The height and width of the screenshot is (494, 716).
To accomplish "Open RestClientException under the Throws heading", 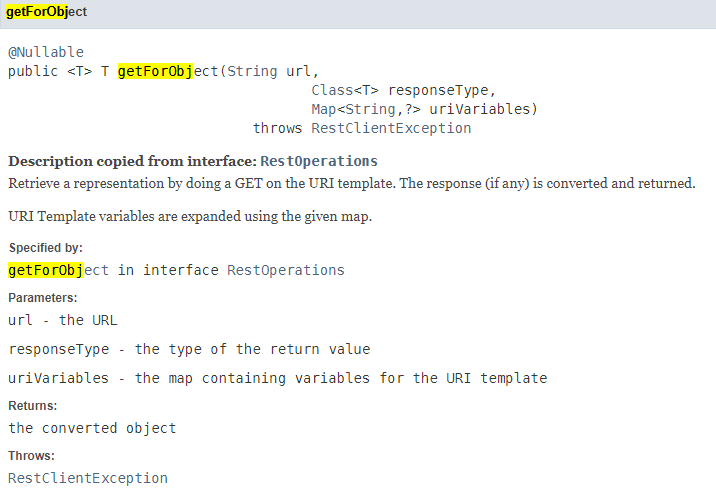I will [88, 478].
